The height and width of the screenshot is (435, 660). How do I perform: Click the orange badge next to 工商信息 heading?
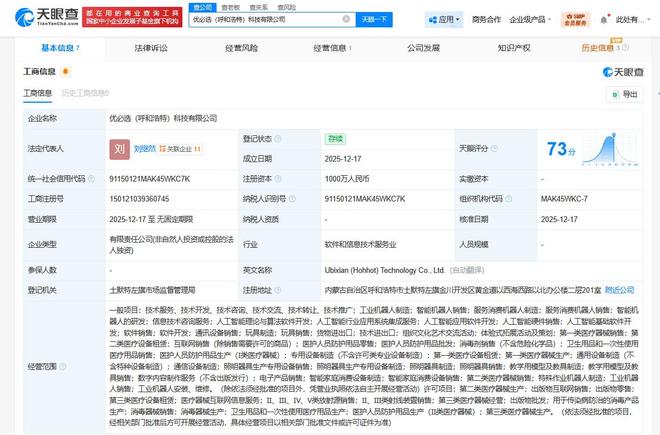[65, 72]
